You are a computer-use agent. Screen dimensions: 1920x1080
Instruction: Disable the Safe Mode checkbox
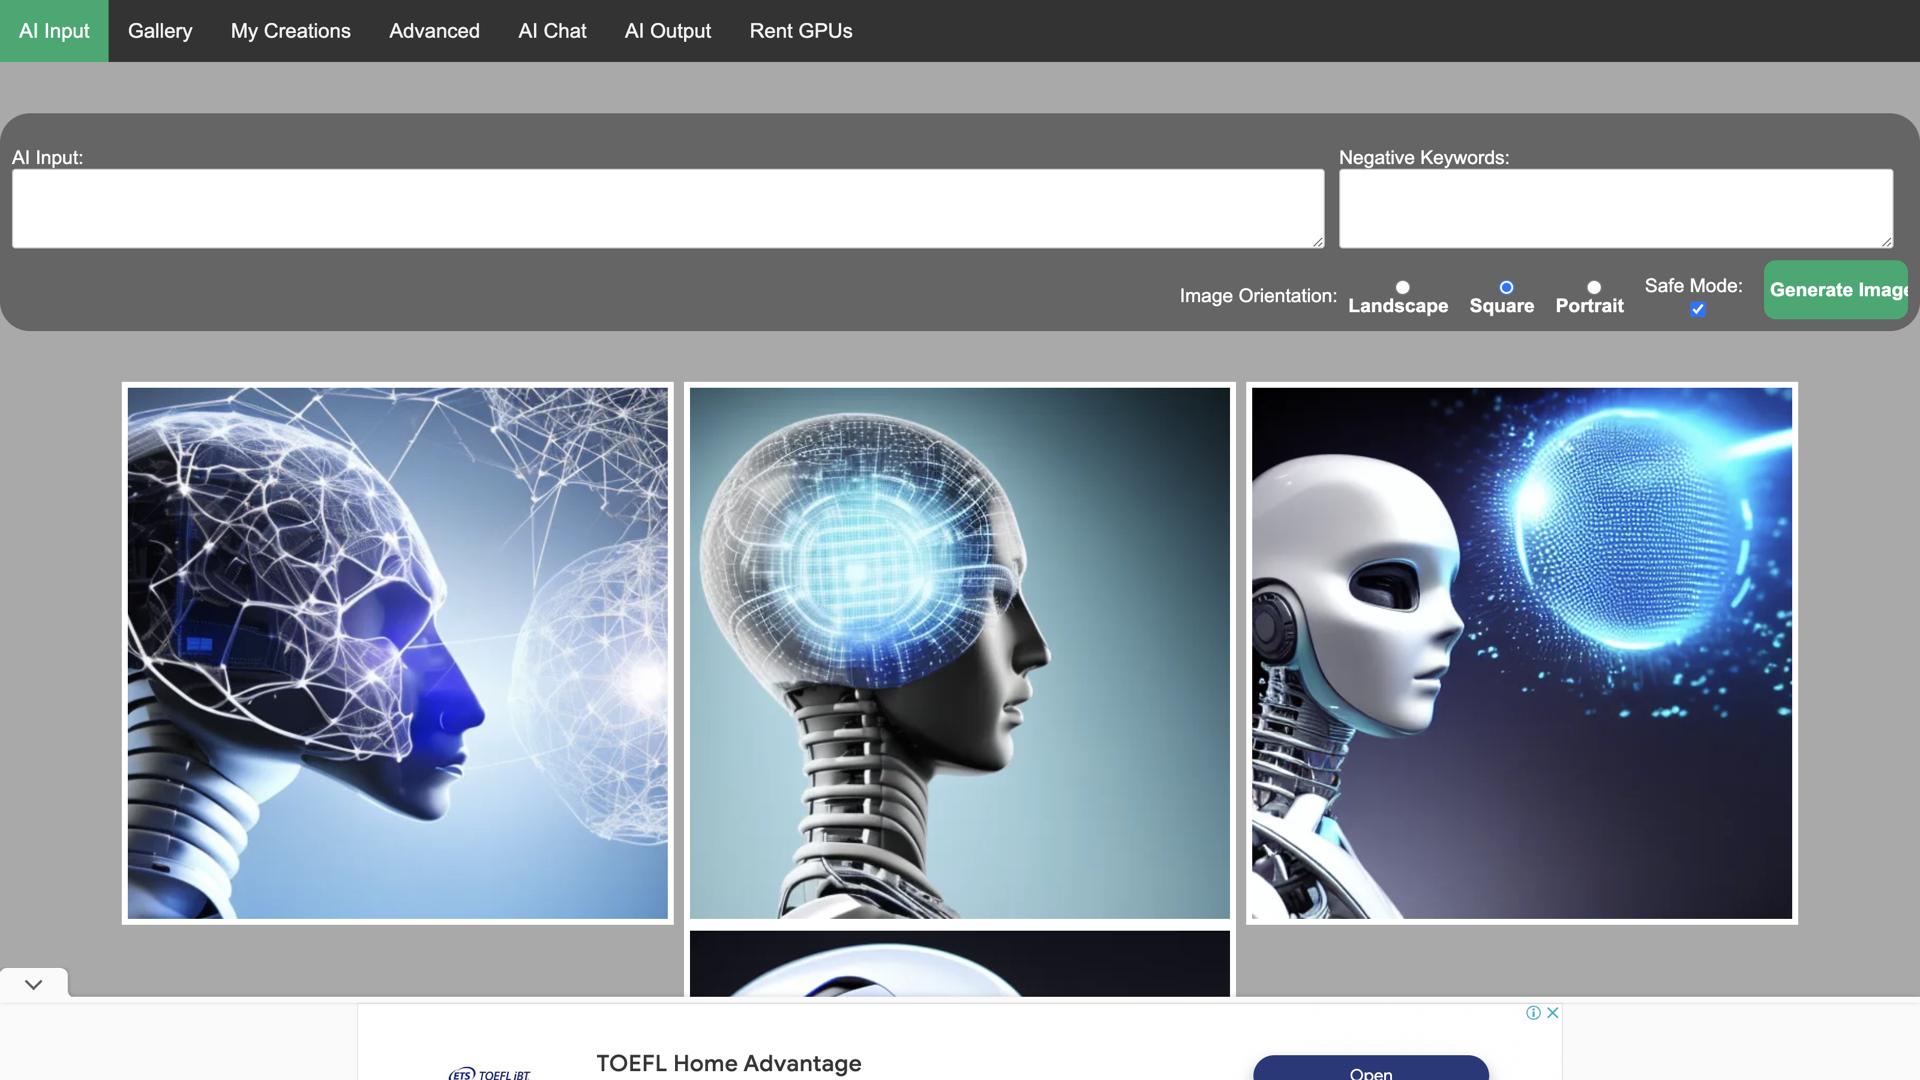pos(1697,310)
